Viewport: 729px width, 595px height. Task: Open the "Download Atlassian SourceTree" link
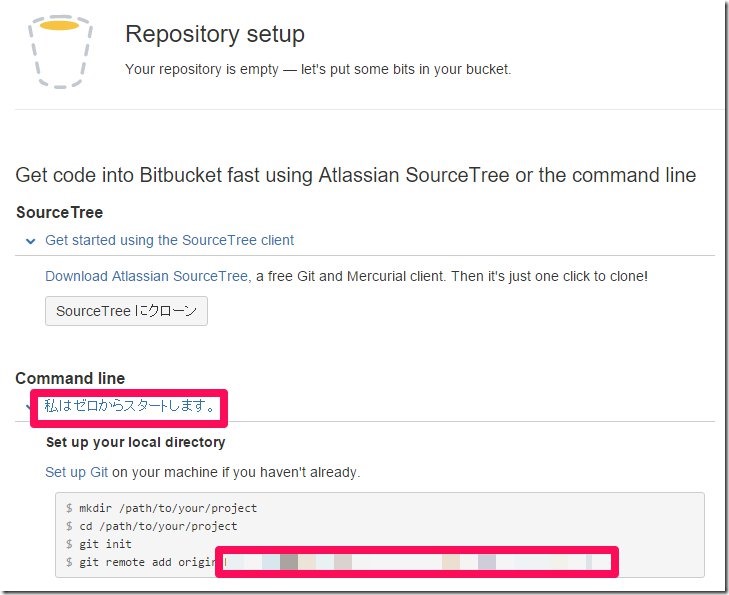[x=146, y=276]
